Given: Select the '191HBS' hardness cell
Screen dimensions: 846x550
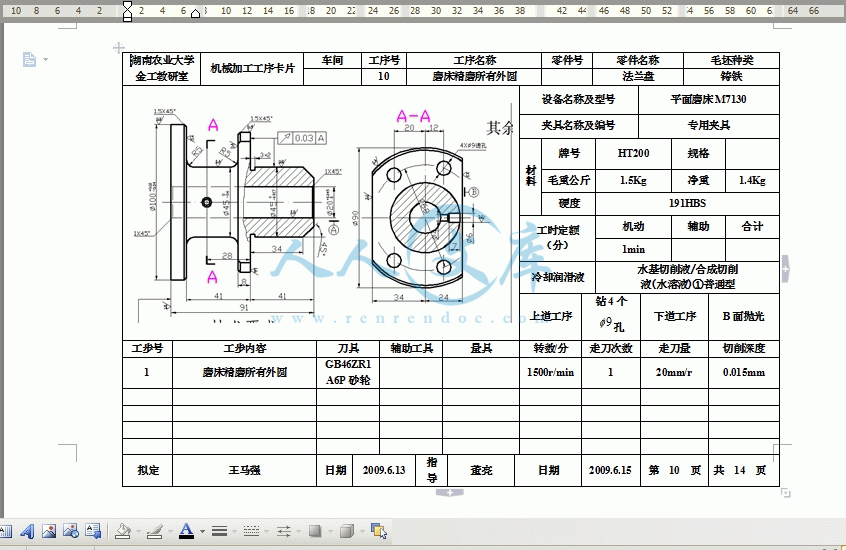Looking at the screenshot, I should pos(687,203).
